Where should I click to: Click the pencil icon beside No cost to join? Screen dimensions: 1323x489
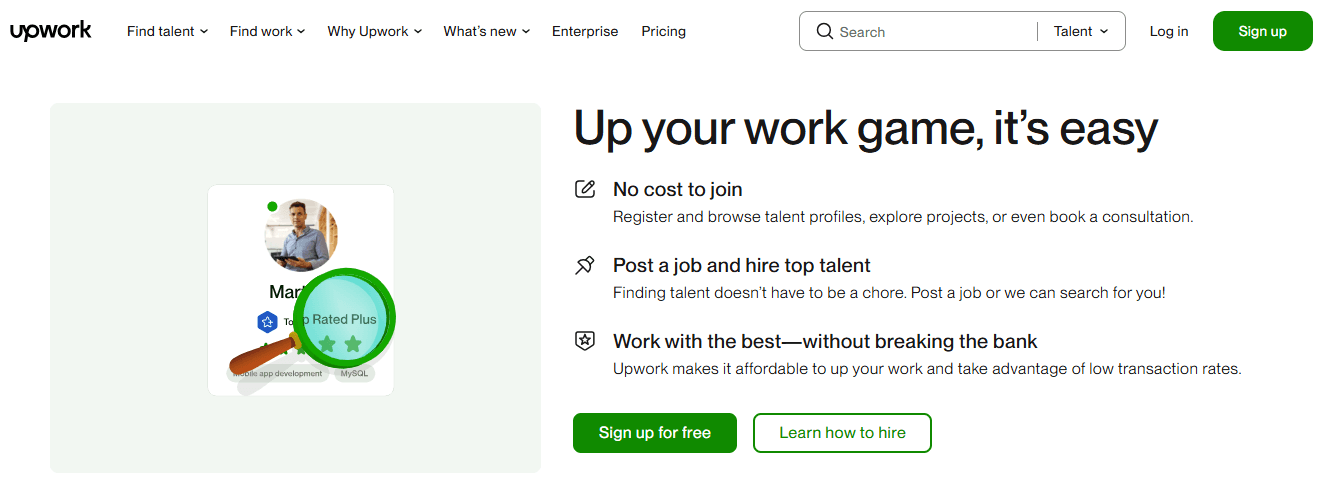pos(585,189)
